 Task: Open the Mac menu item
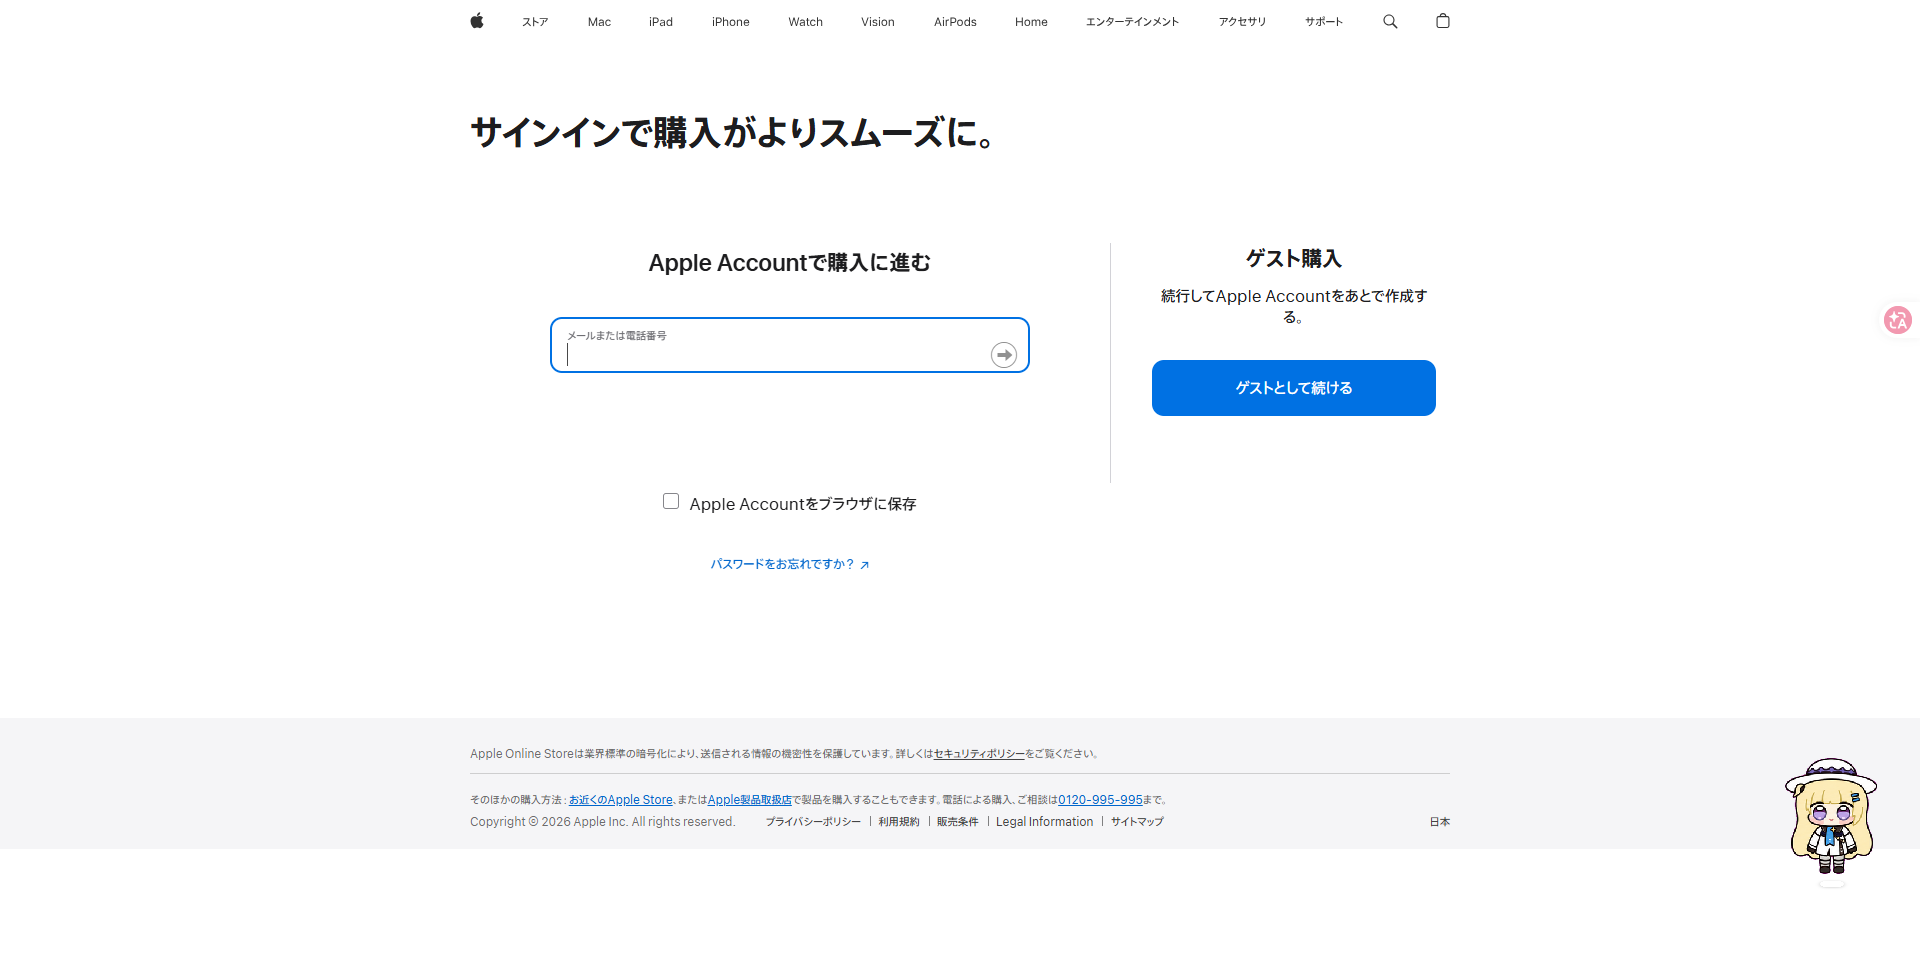coord(599,22)
